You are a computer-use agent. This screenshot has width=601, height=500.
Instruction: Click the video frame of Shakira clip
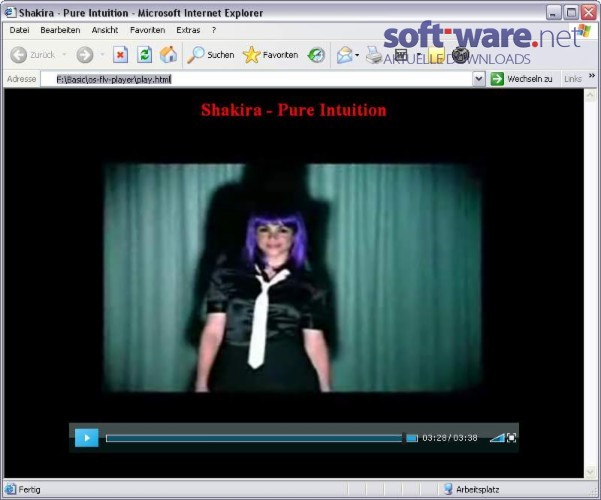click(292, 278)
